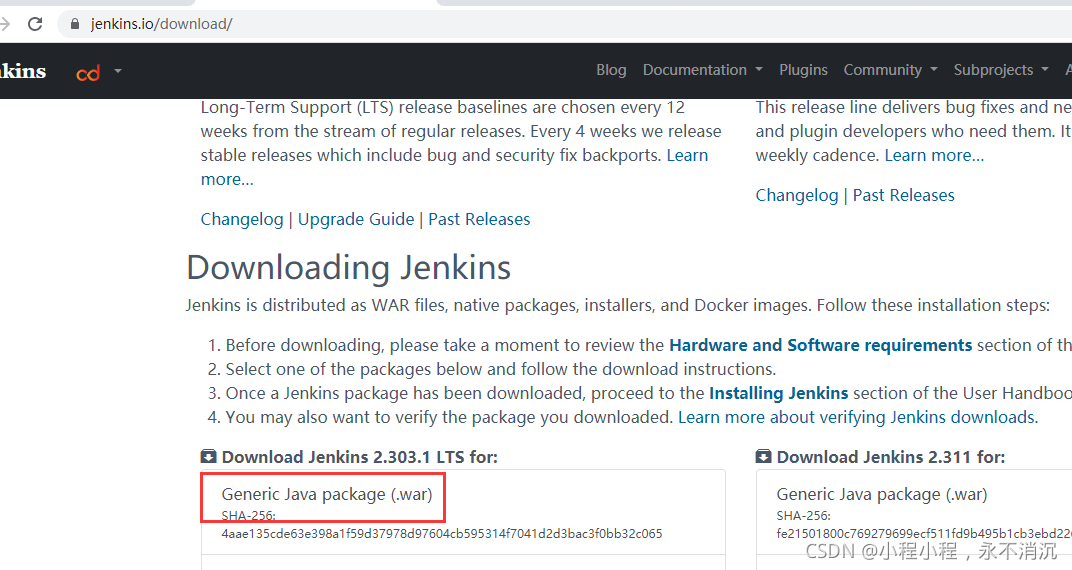Open 'Learn more about verifying Jenkins downloads' link
The width and height of the screenshot is (1072, 570).
(x=858, y=417)
